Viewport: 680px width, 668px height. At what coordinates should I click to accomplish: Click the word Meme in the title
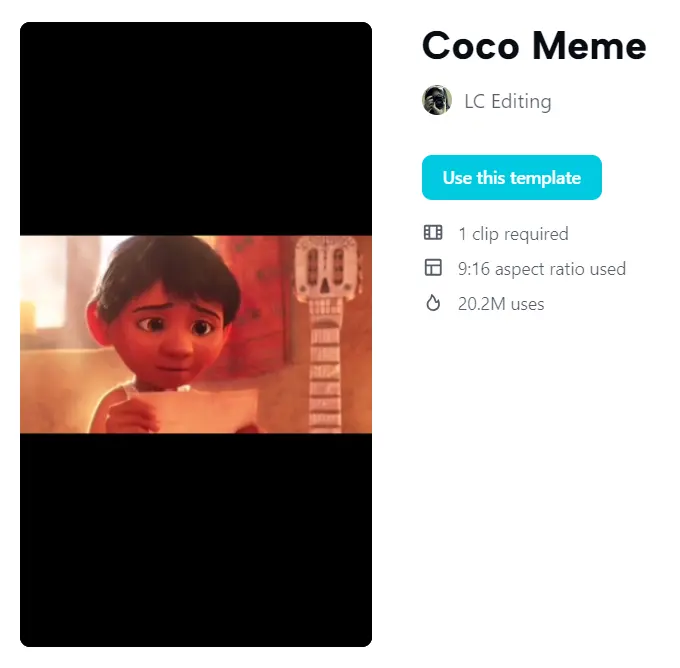point(589,46)
